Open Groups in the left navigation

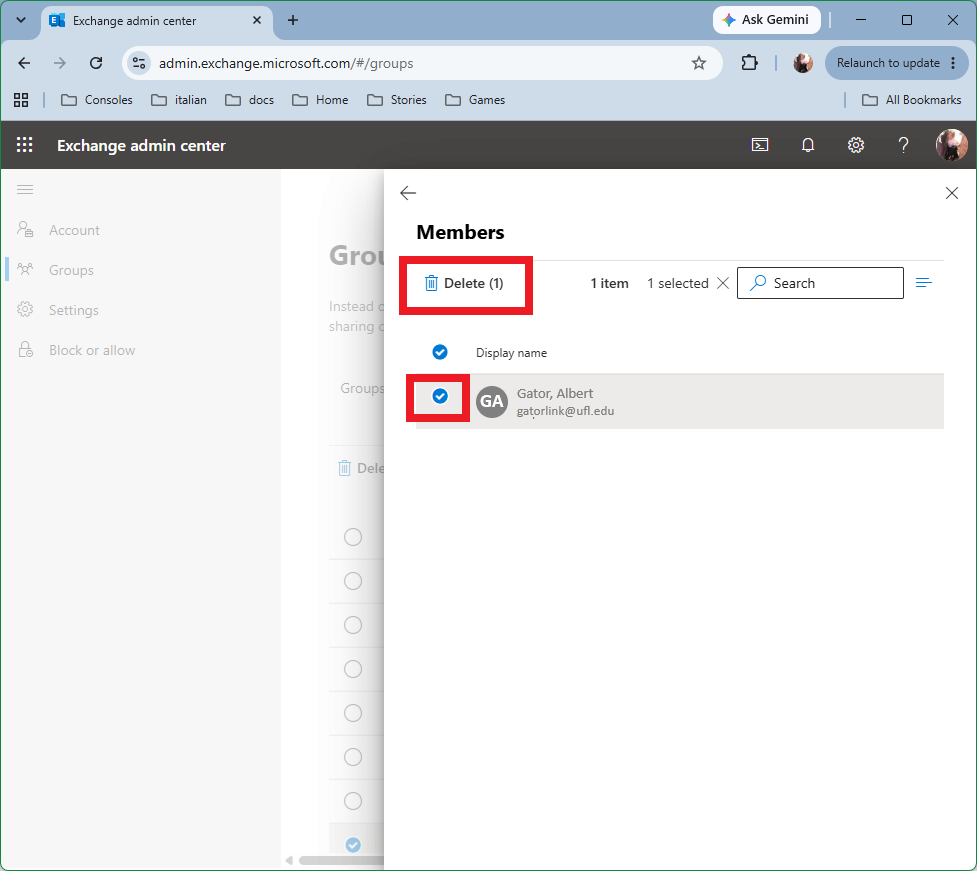click(x=71, y=270)
